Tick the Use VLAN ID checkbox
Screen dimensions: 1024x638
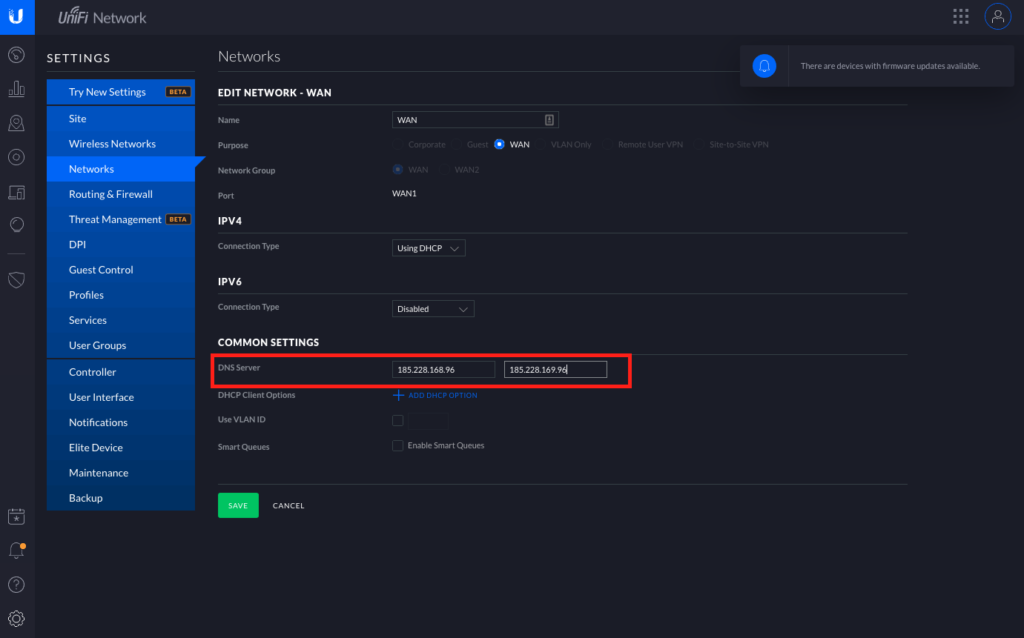tap(398, 421)
